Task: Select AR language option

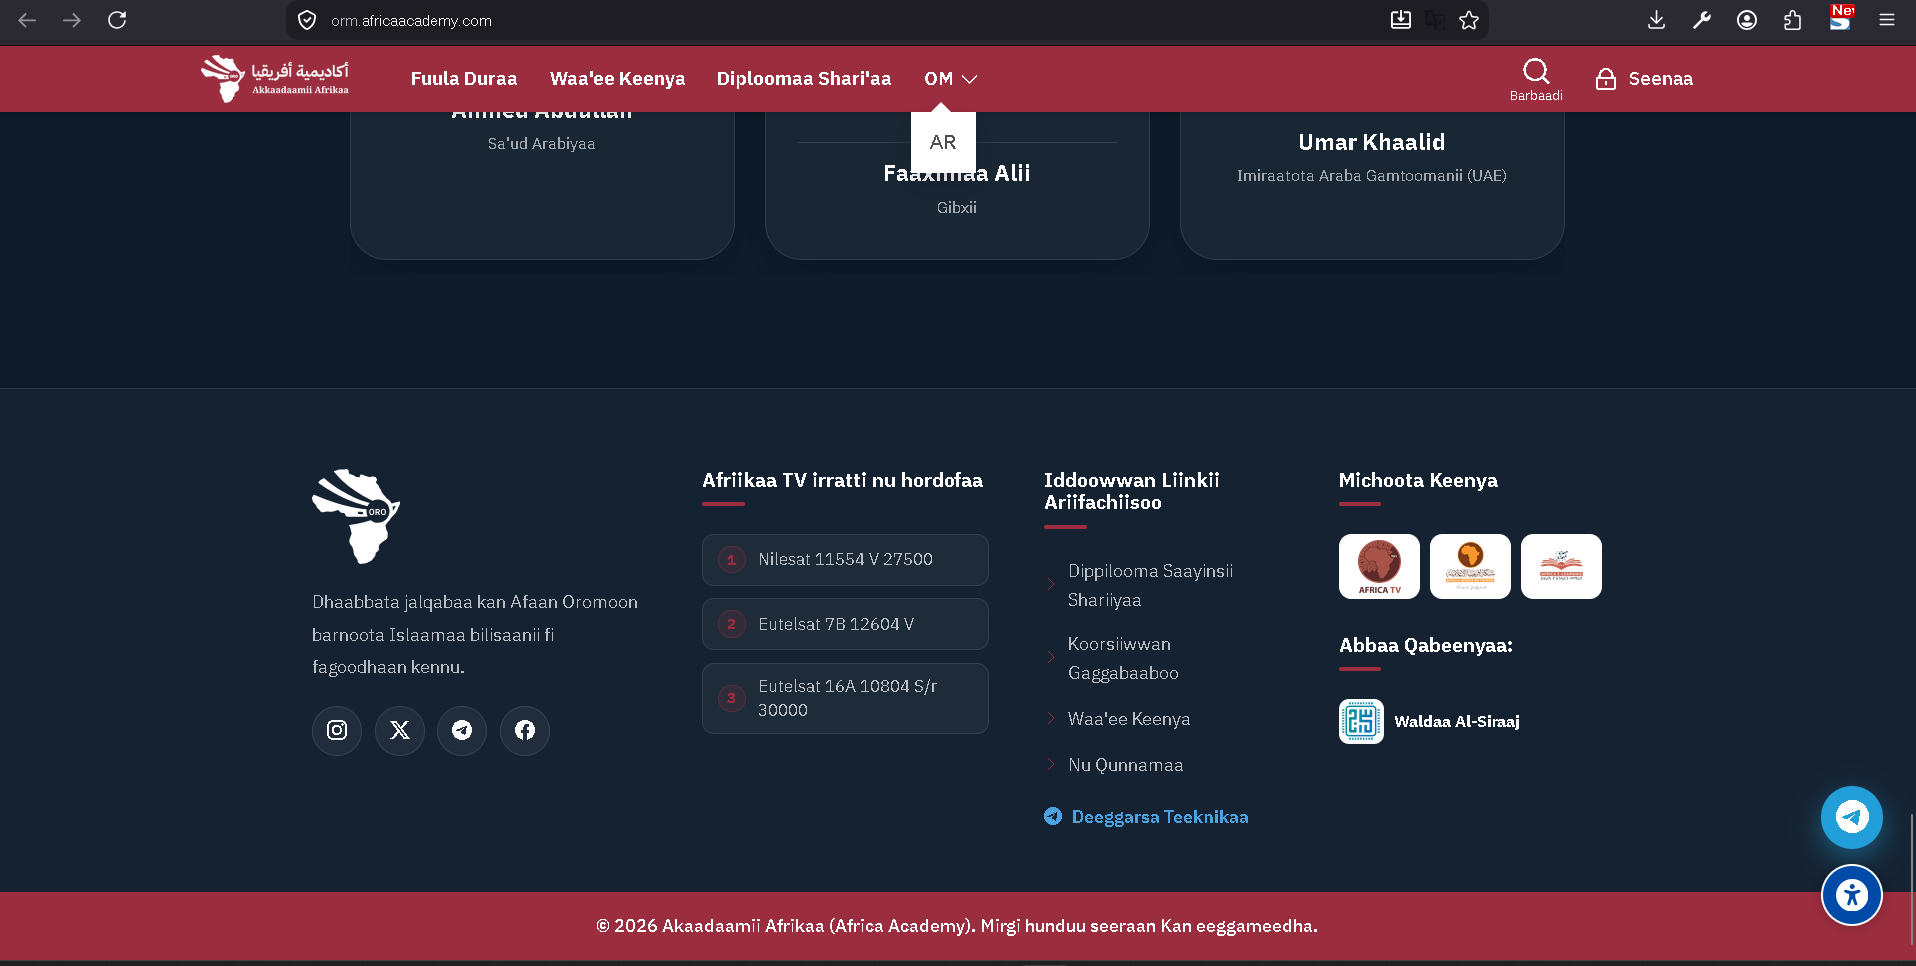Action: coord(943,142)
